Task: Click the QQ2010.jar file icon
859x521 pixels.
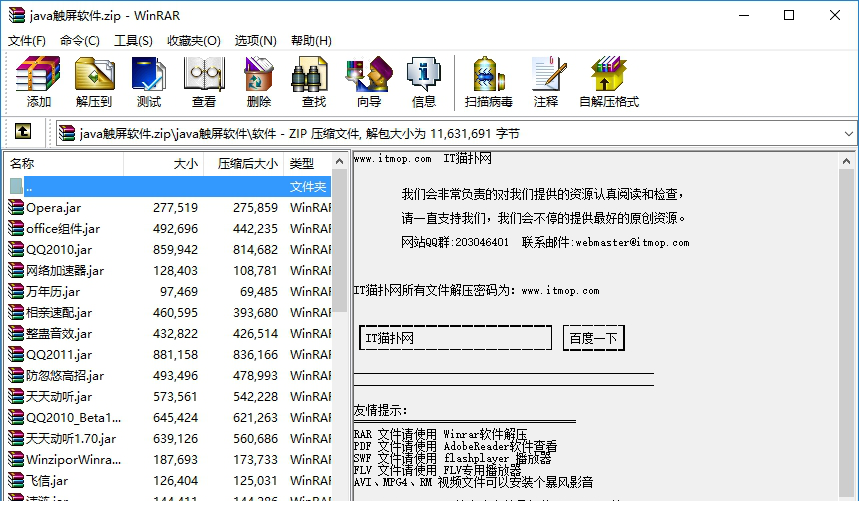Action: tap(16, 249)
